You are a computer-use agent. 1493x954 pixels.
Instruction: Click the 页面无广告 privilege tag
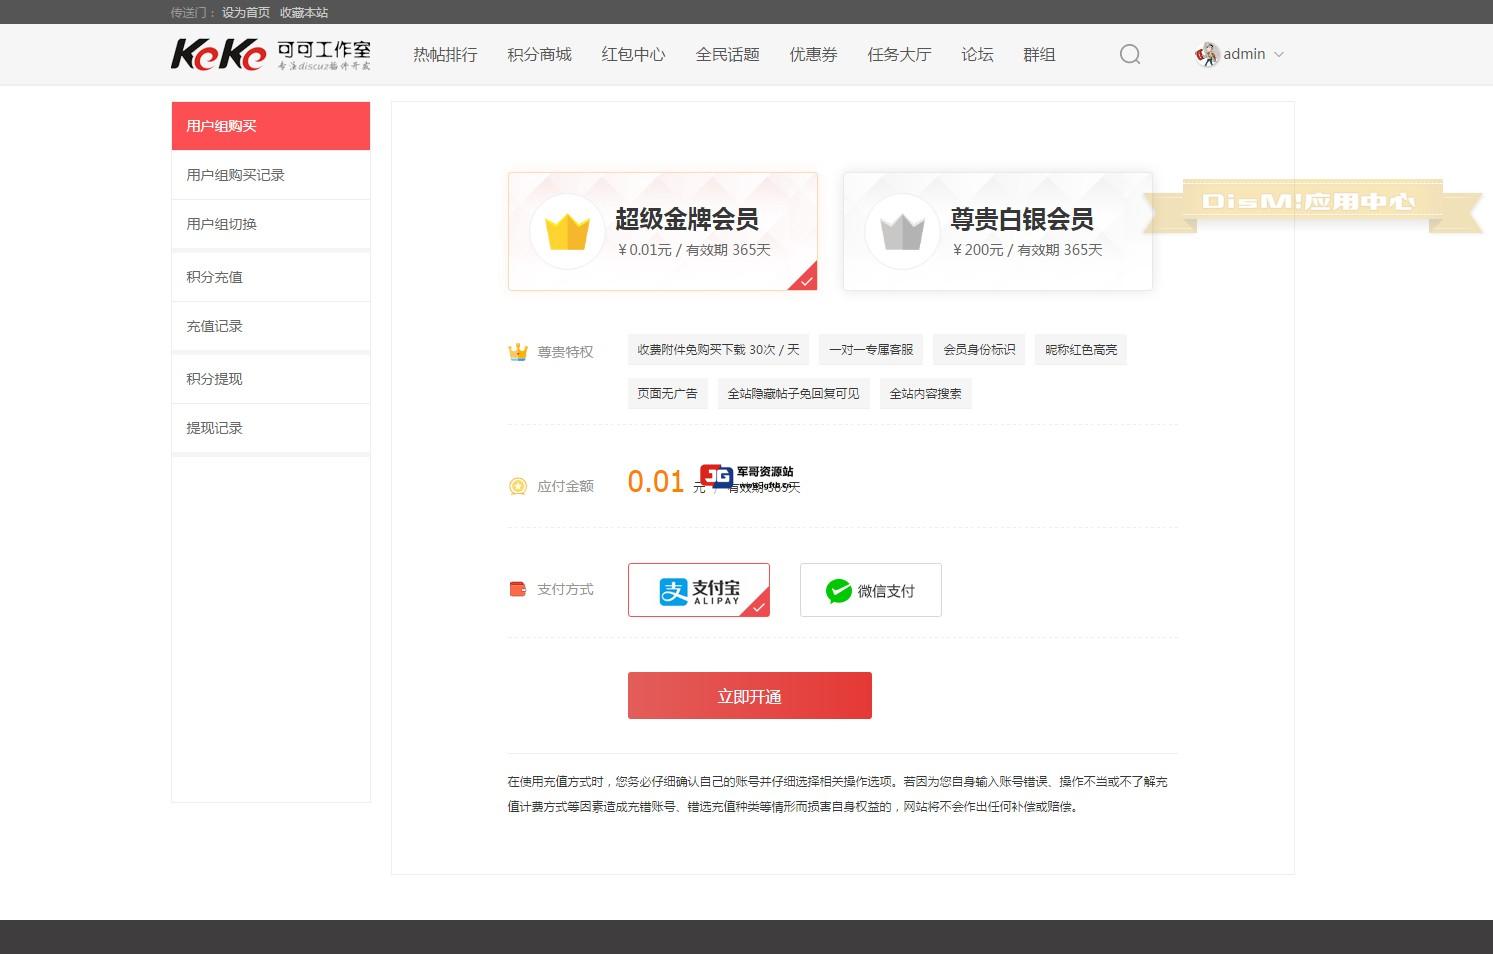(667, 393)
